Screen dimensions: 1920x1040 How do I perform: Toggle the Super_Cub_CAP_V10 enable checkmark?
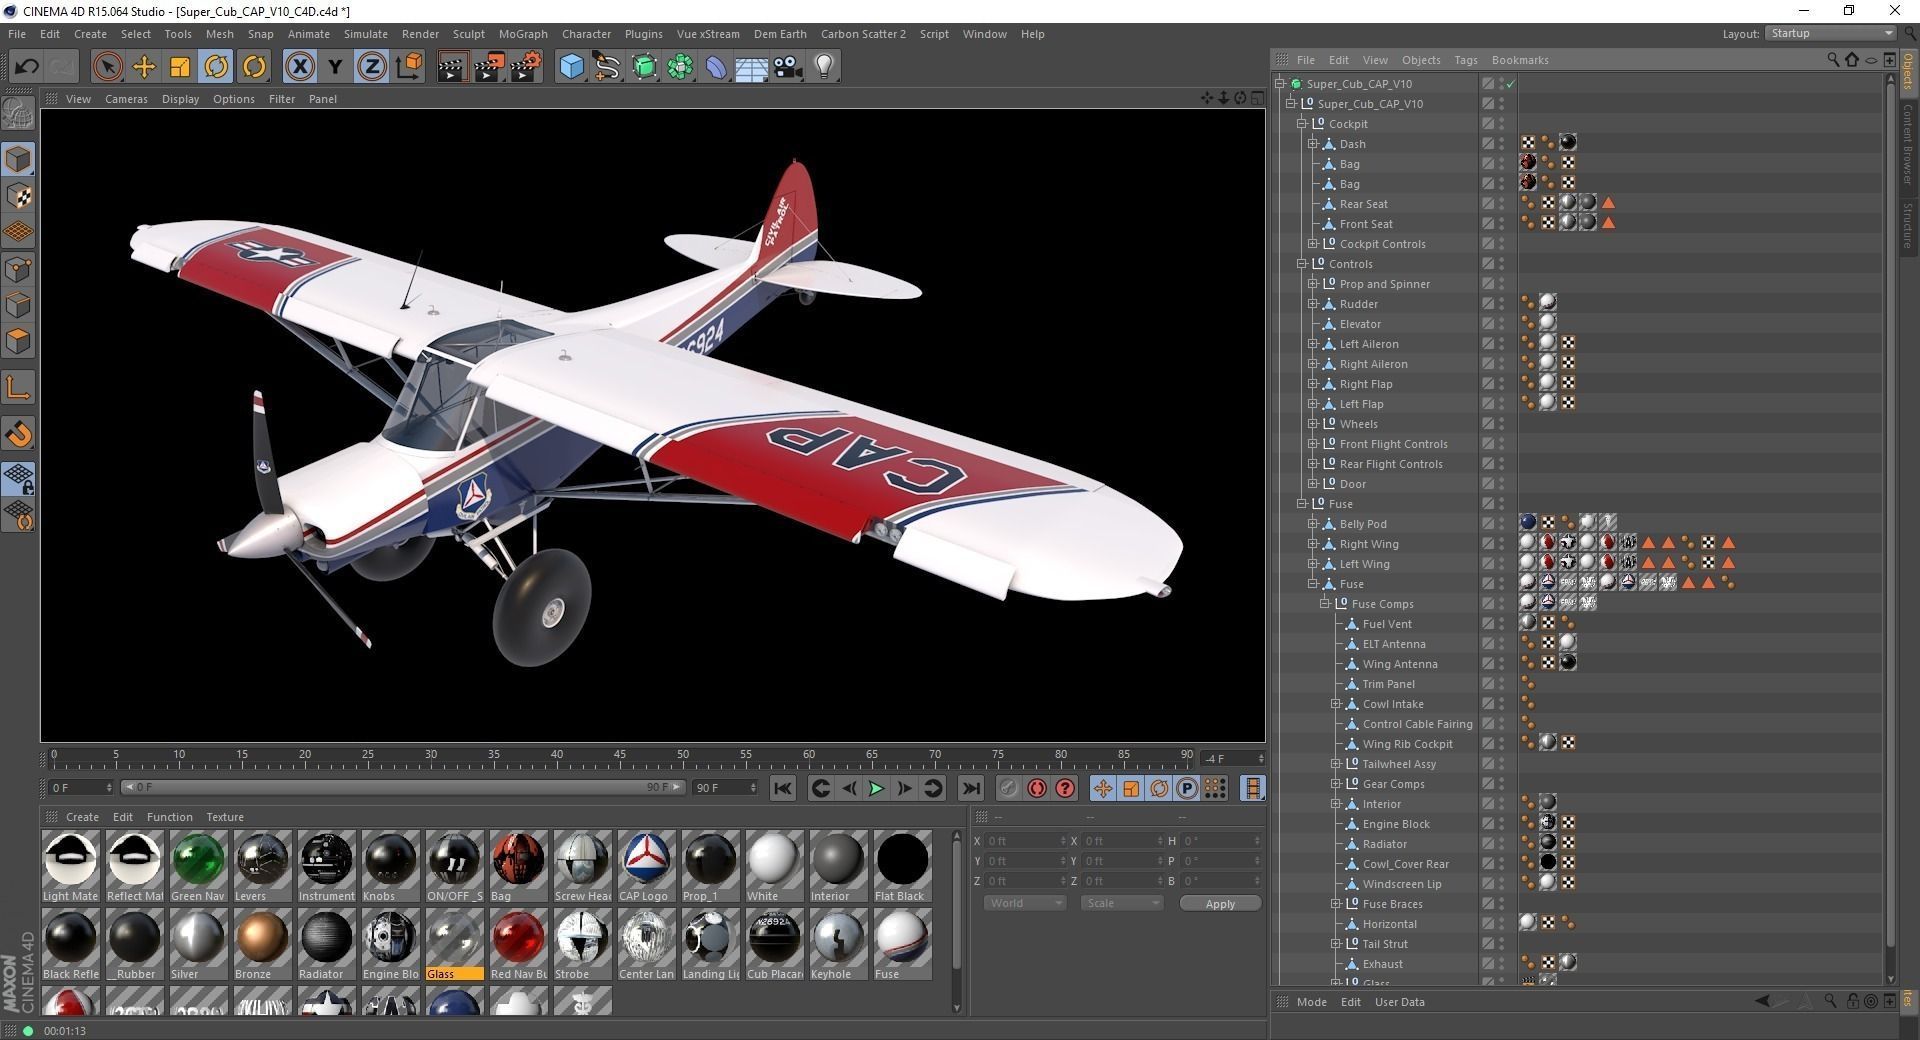point(1511,84)
